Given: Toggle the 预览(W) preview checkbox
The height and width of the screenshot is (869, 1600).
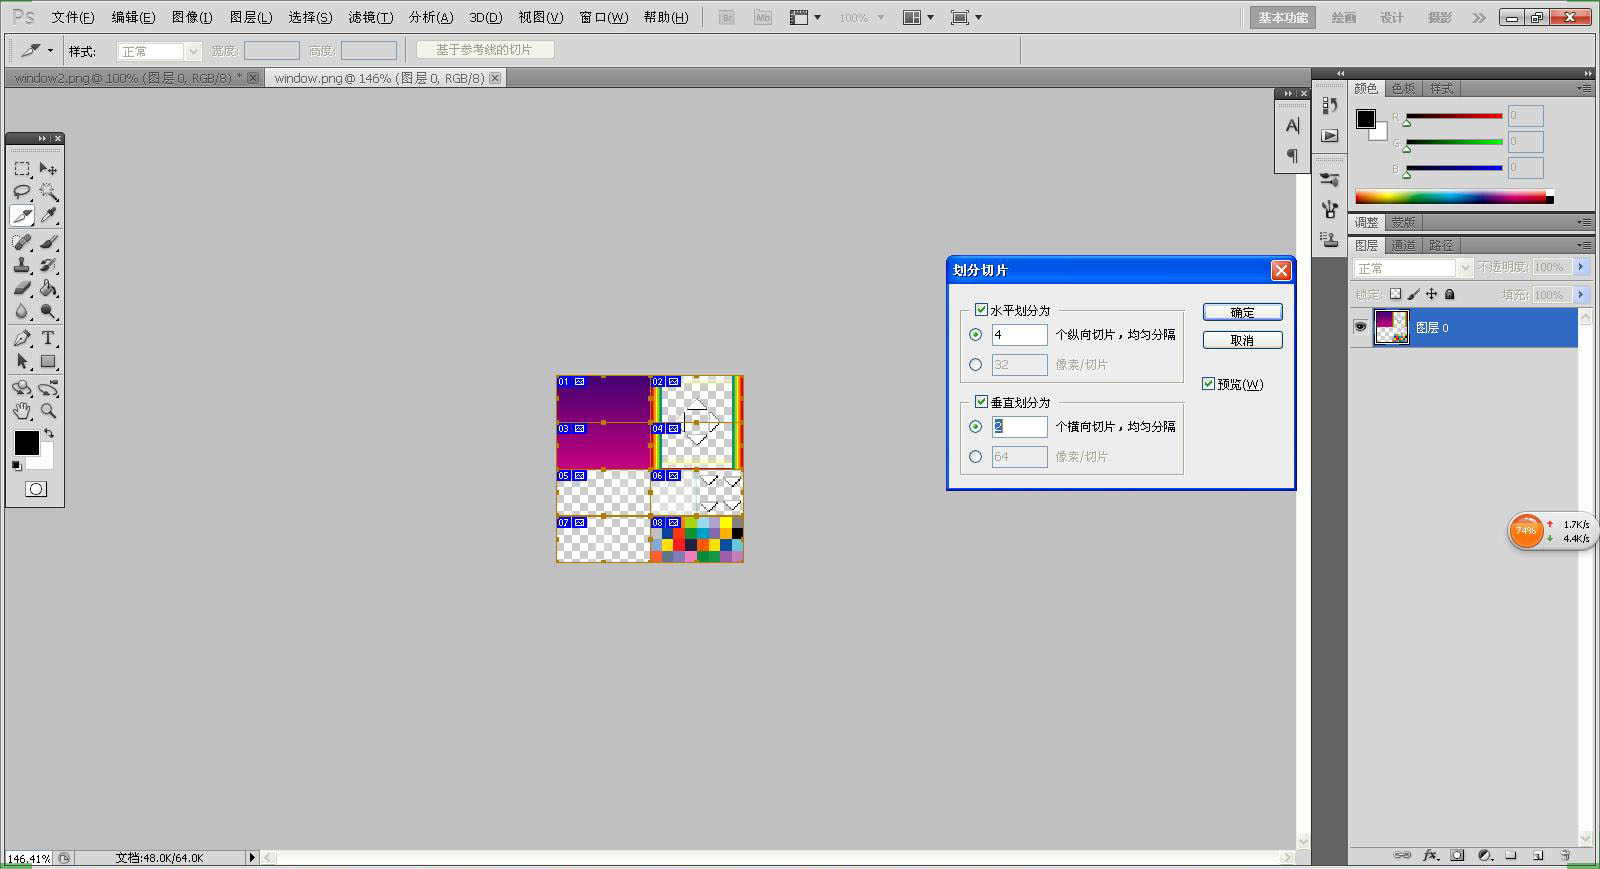Looking at the screenshot, I should (1208, 384).
